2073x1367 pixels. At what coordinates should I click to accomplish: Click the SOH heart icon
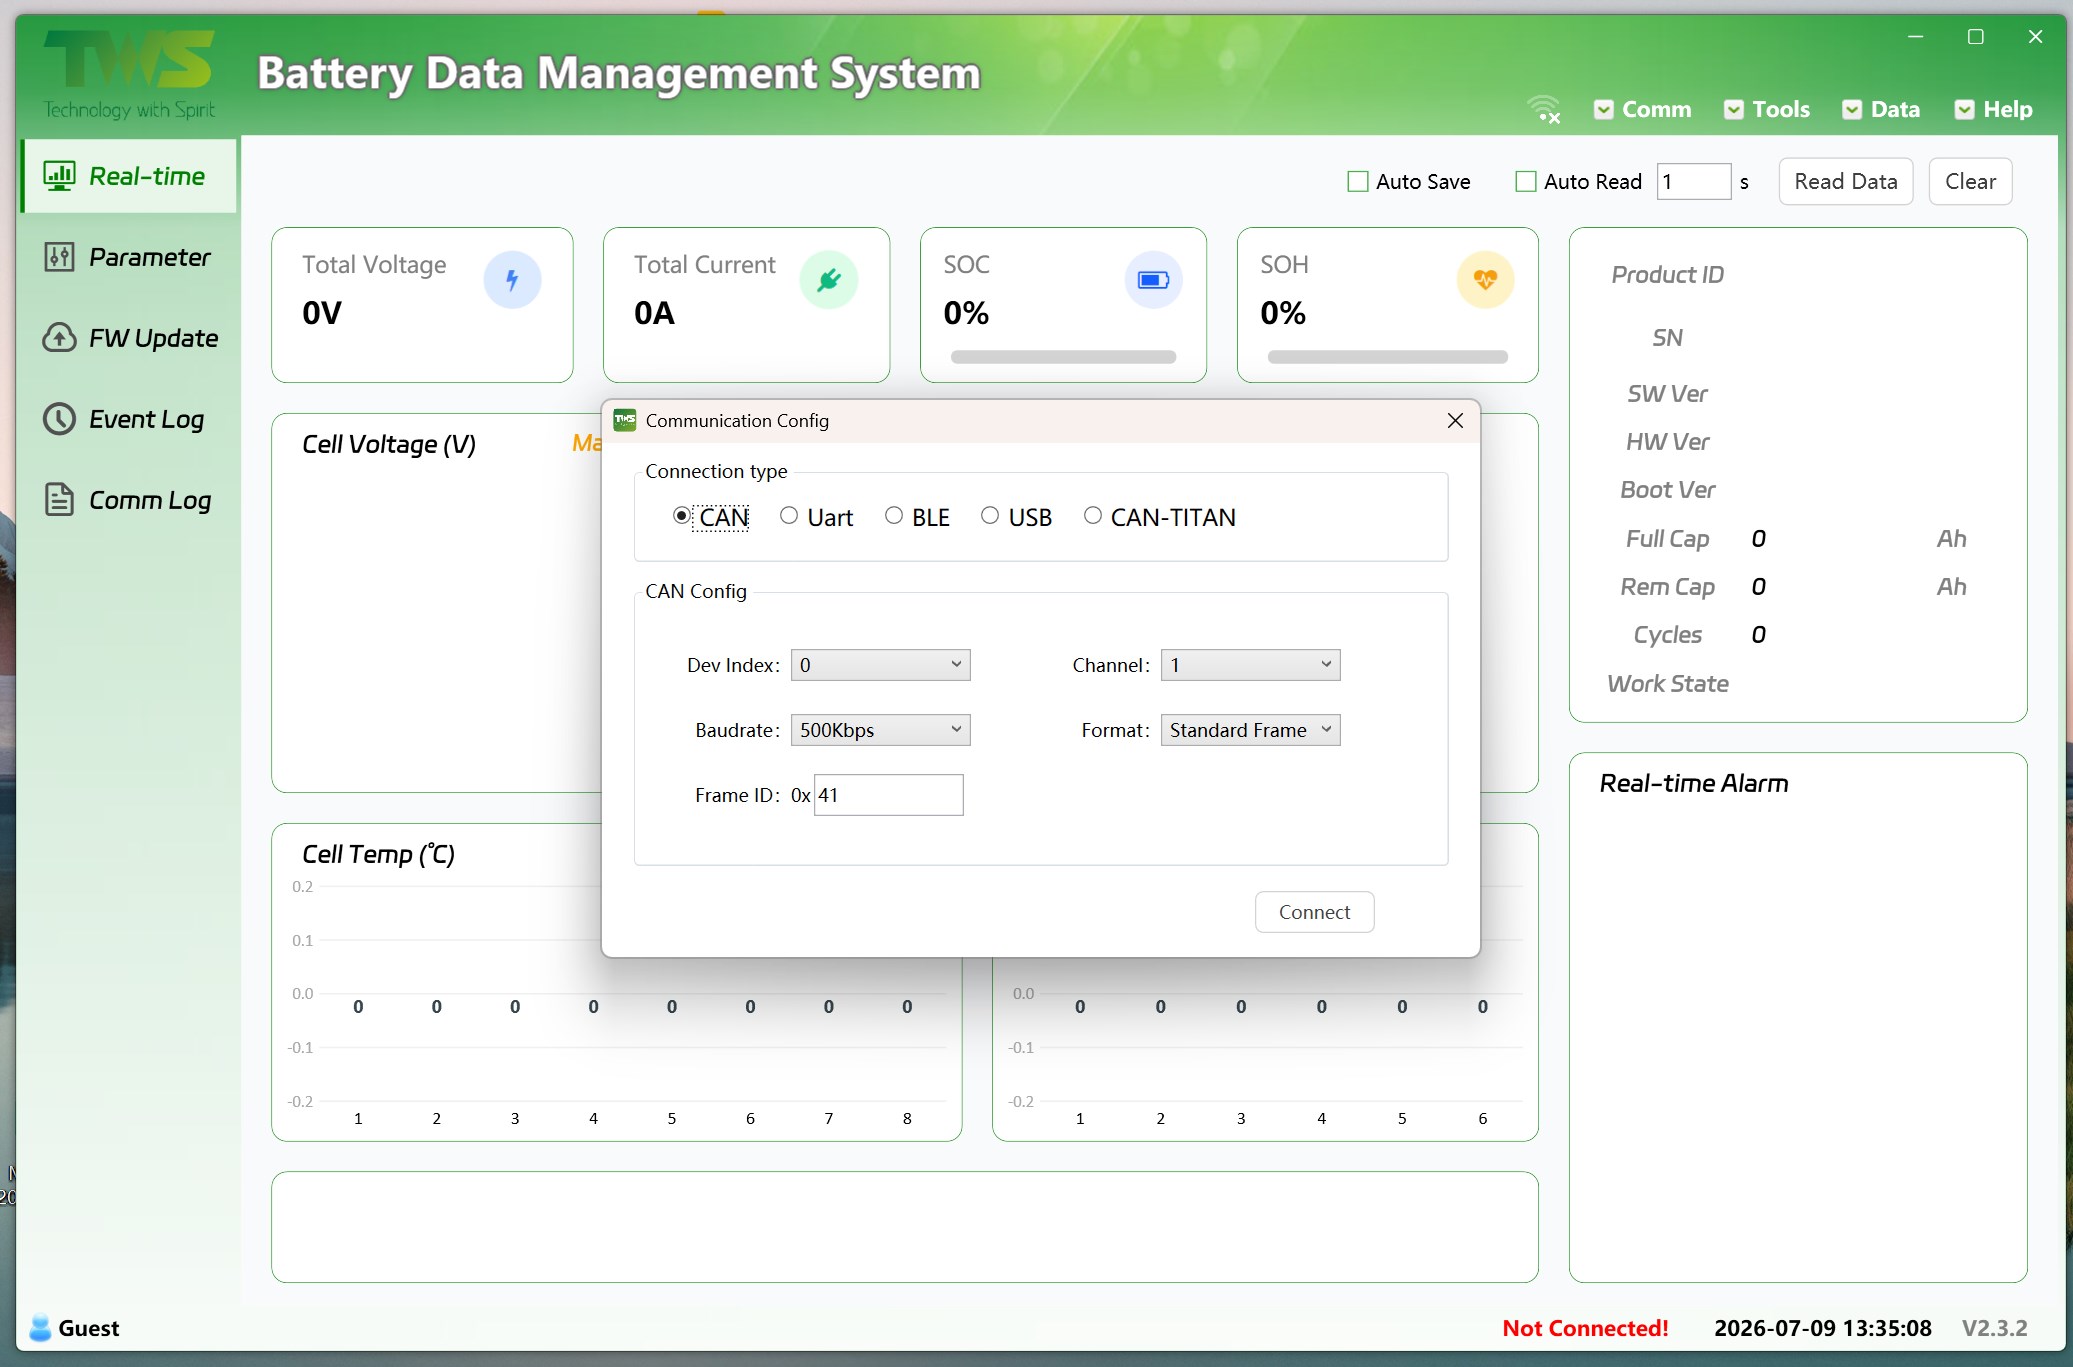coord(1485,280)
